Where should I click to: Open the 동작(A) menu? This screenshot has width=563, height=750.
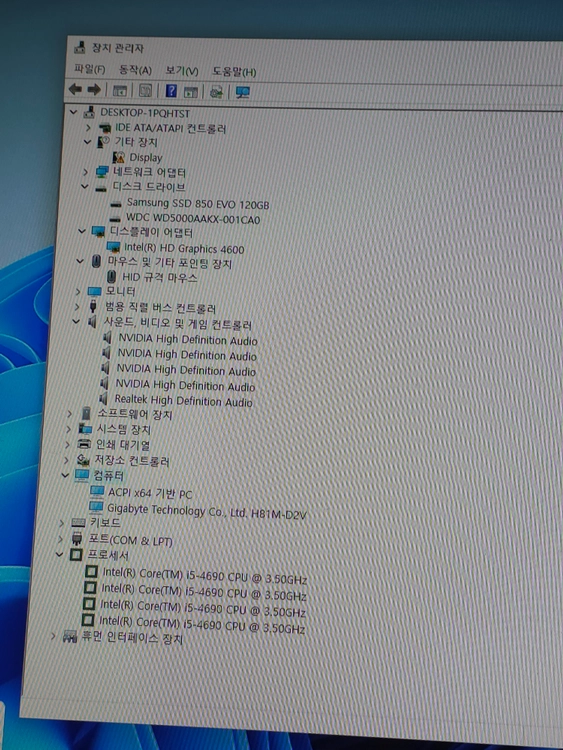click(135, 70)
